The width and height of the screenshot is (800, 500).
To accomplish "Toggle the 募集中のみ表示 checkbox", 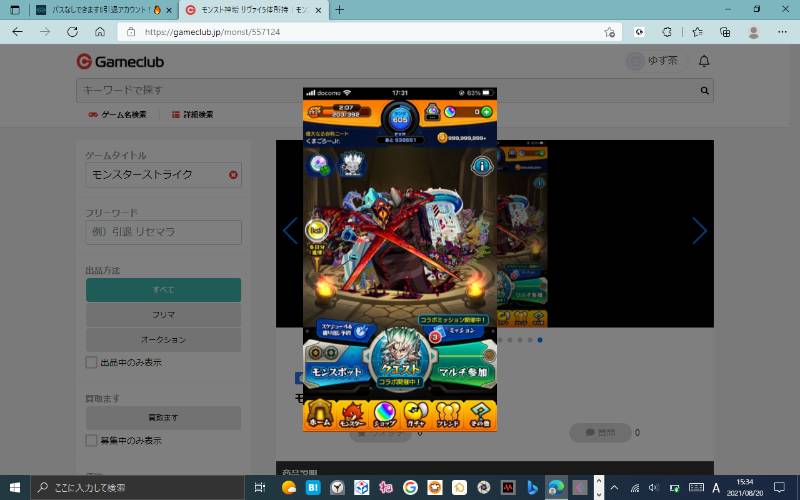I will [x=91, y=440].
